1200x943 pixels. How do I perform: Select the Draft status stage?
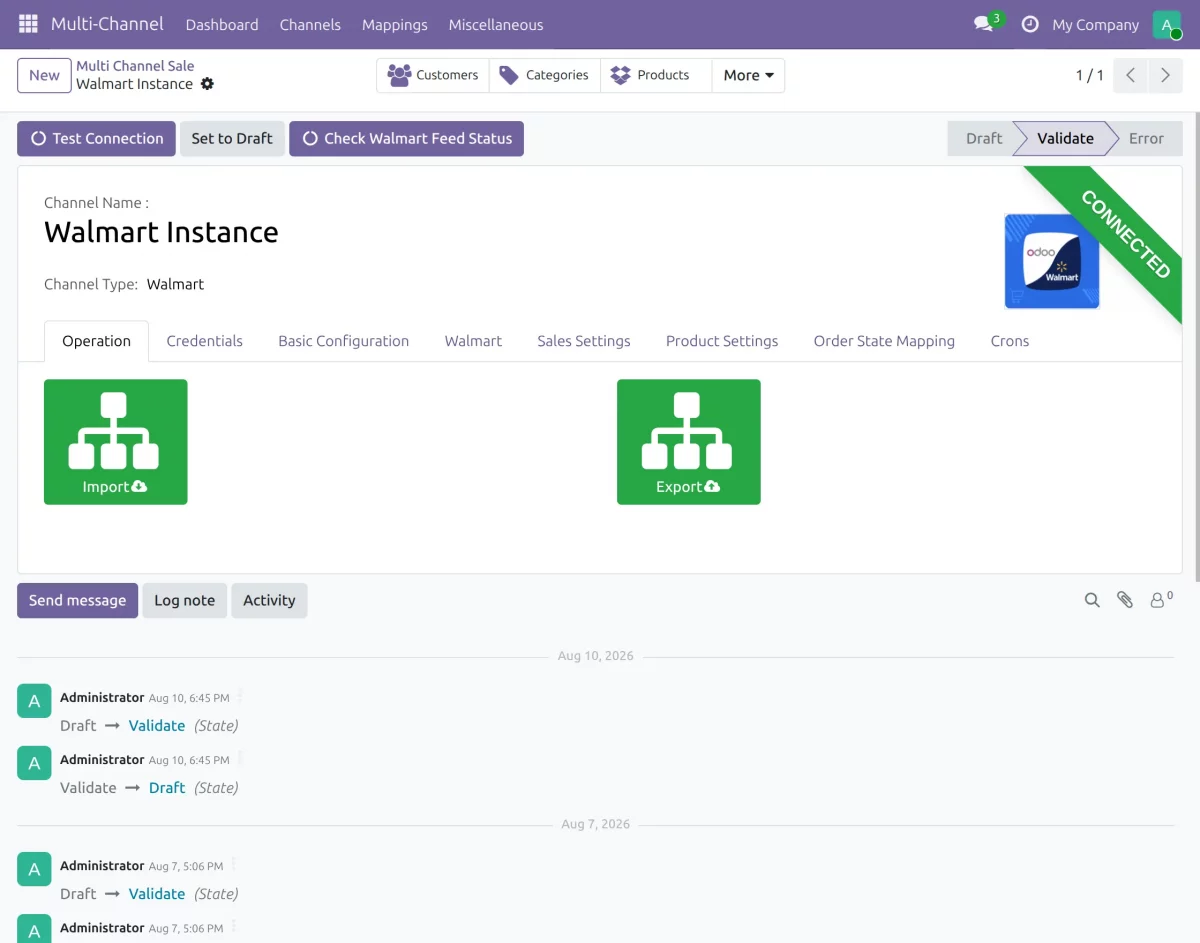tap(983, 138)
